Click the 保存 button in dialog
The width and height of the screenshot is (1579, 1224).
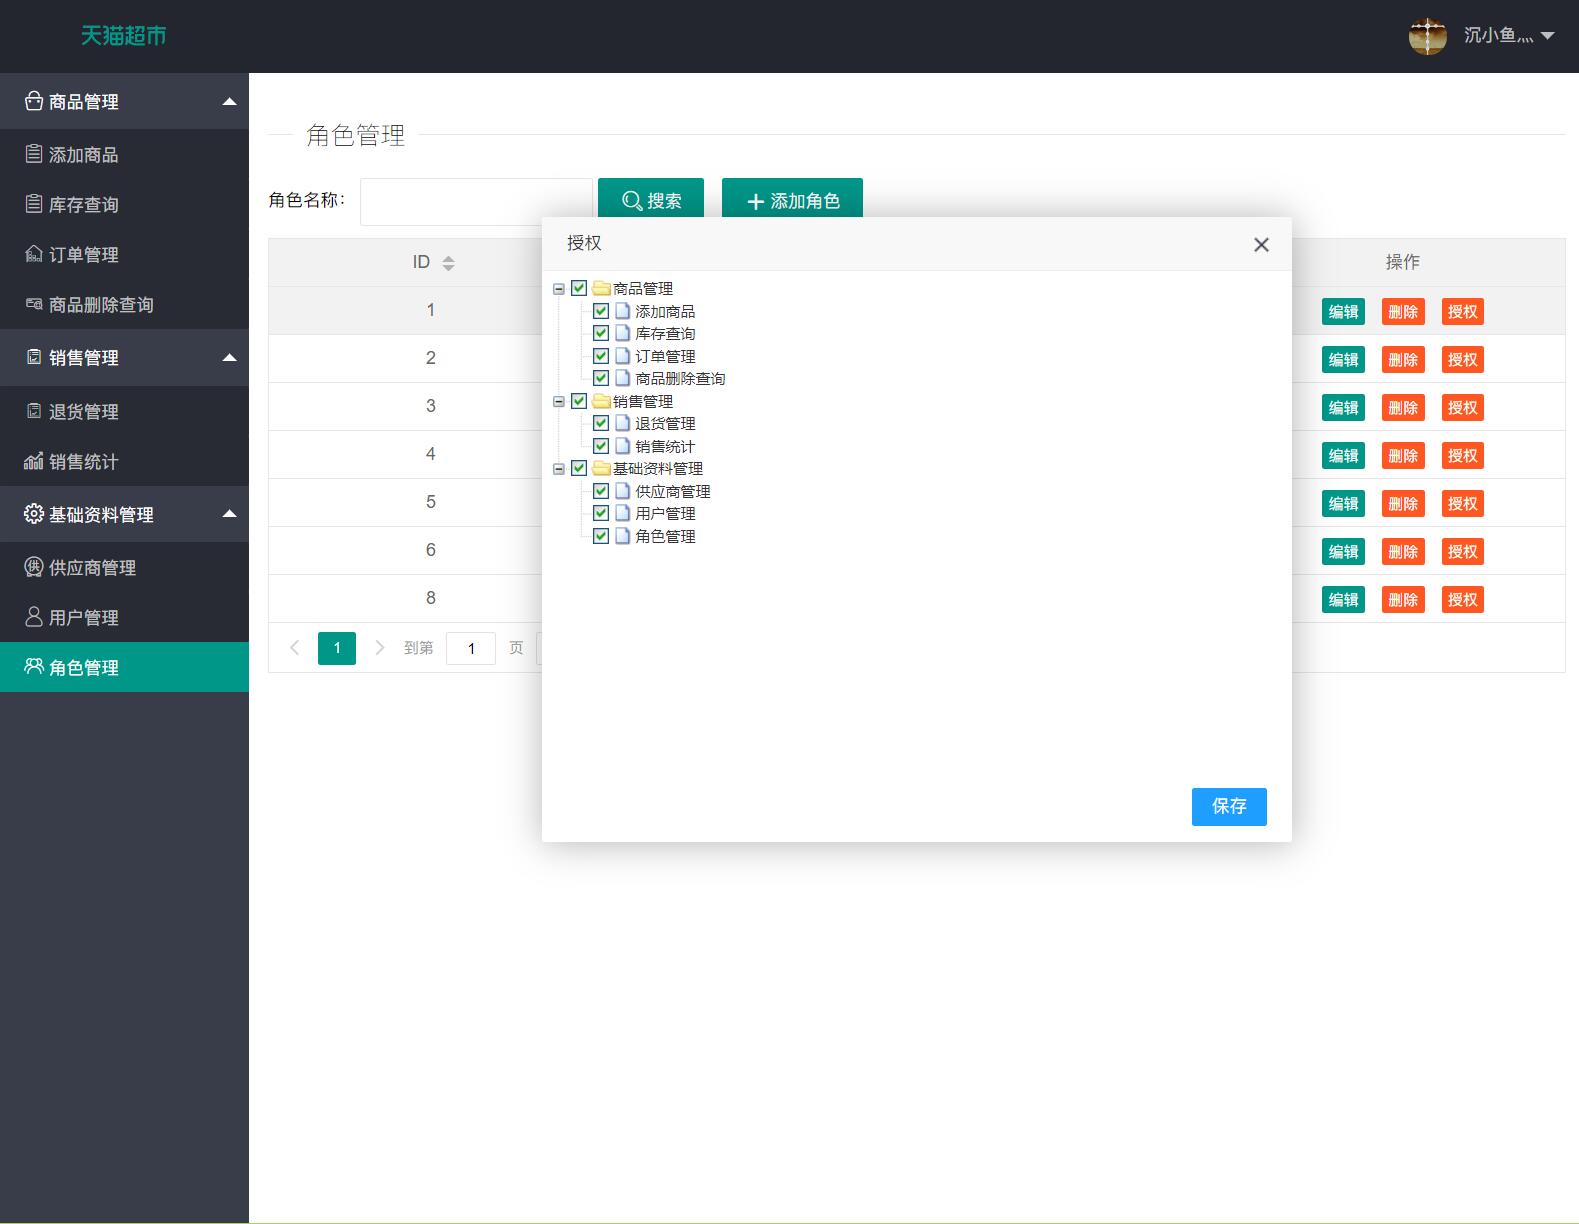(1229, 807)
